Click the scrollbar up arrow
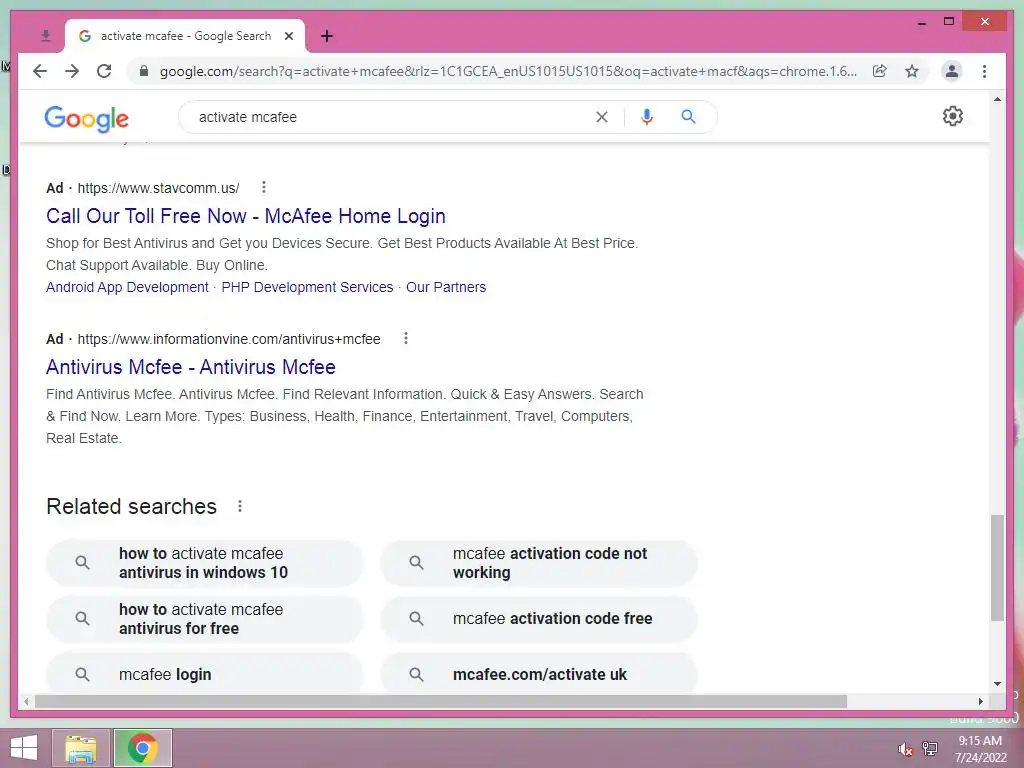 (x=997, y=99)
